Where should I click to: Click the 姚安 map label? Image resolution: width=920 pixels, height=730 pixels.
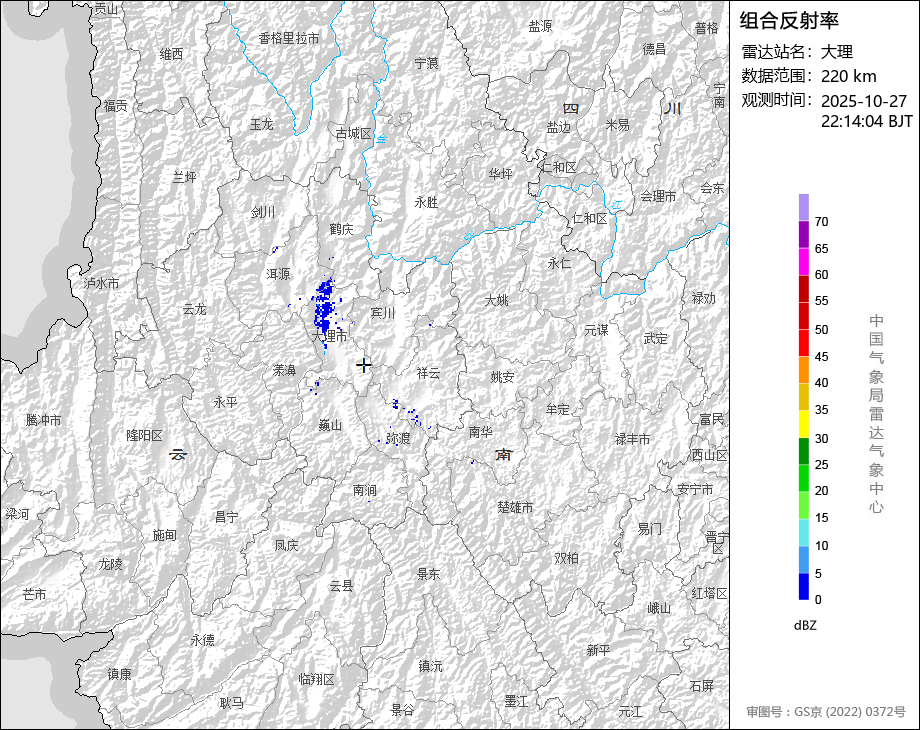502,377
